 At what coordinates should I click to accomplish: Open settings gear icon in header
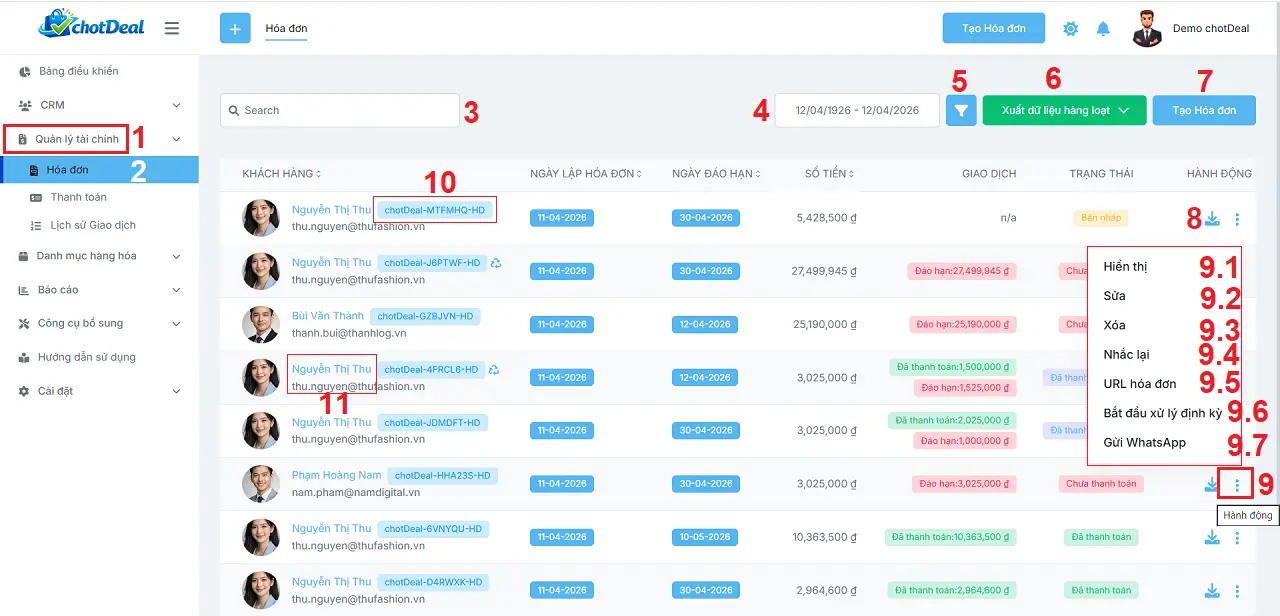[1071, 29]
